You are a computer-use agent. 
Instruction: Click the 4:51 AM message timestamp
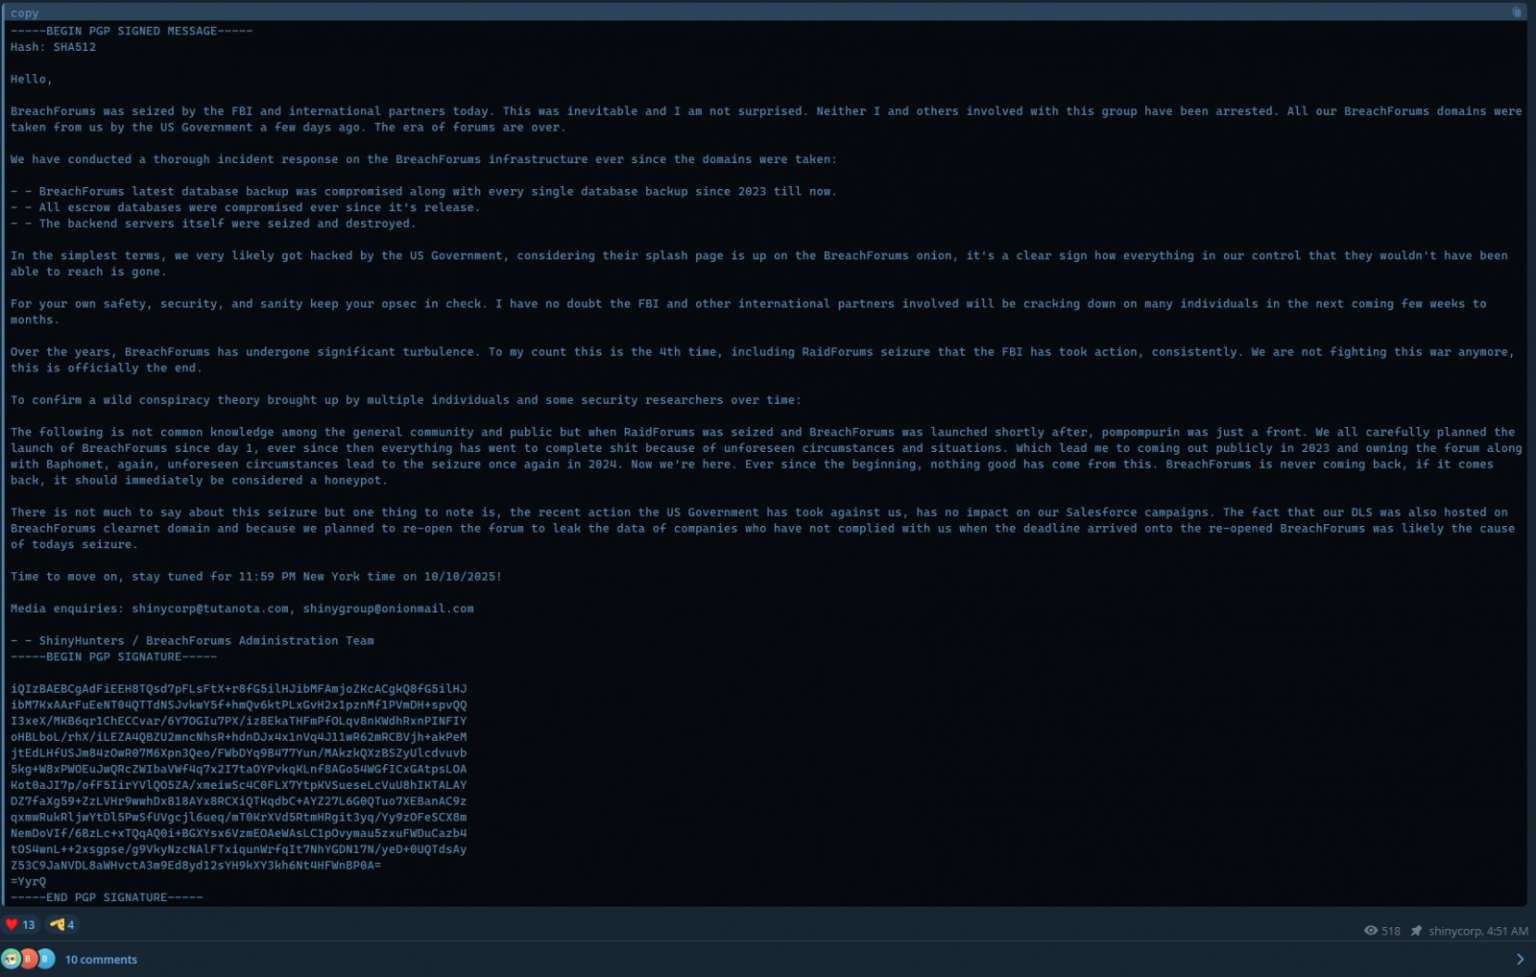click(1507, 931)
